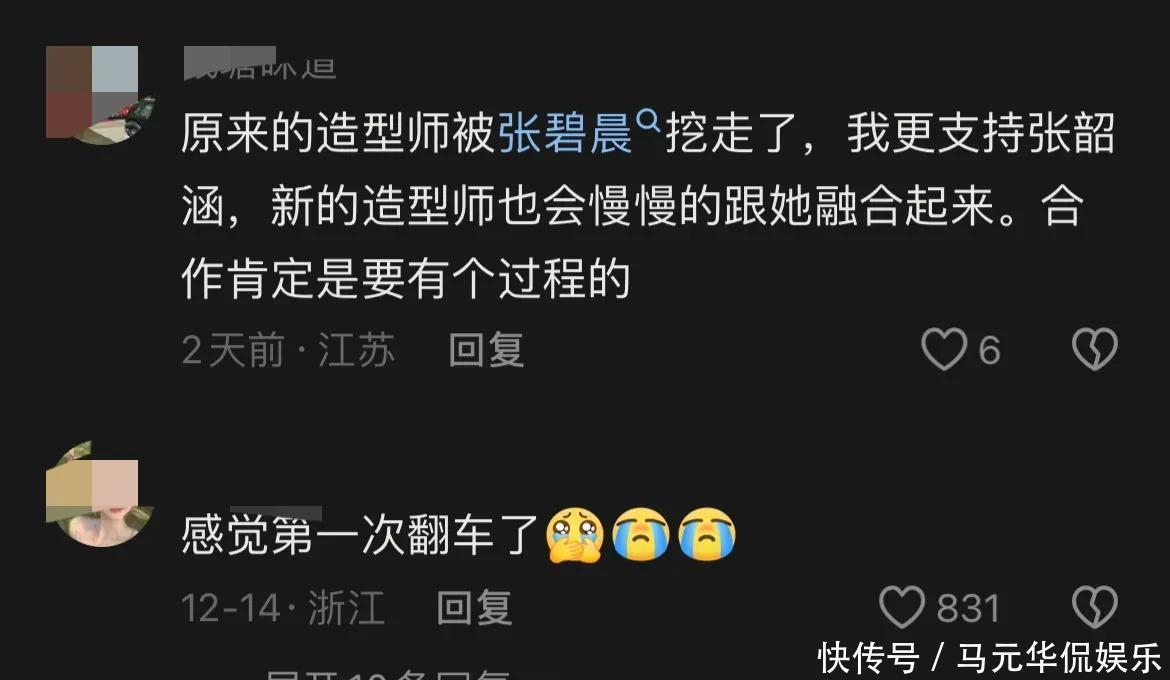Viewport: 1170px width, 680px height.
Task: Tap the search magnifier beside 张碧晨
Action: point(650,119)
